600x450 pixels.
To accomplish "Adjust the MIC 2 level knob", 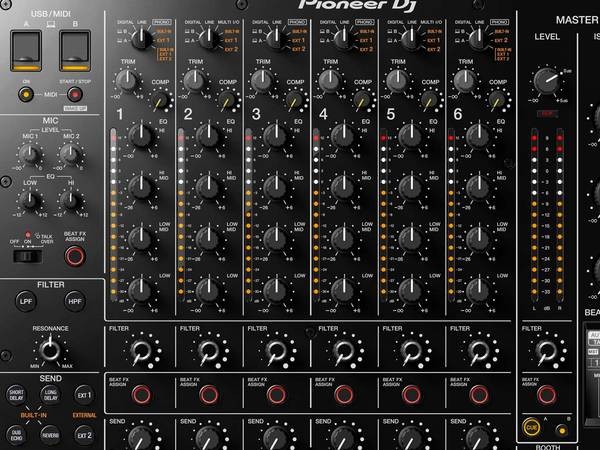I will tap(70, 153).
